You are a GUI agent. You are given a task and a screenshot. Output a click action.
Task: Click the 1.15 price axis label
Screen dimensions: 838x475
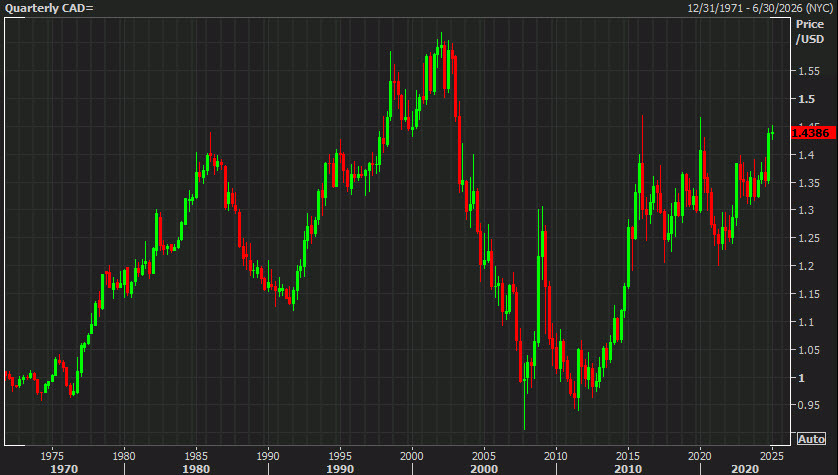click(x=809, y=294)
